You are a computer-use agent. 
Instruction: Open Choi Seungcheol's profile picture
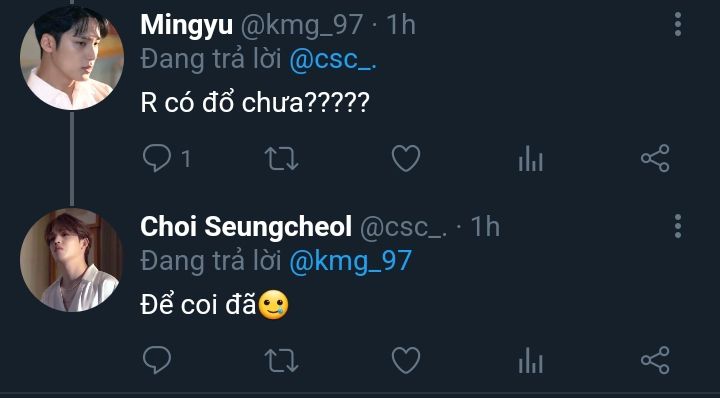coord(72,260)
